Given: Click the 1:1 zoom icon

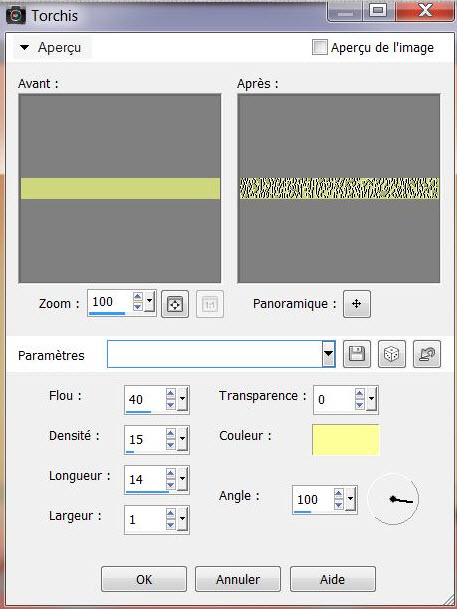Looking at the screenshot, I should point(210,304).
